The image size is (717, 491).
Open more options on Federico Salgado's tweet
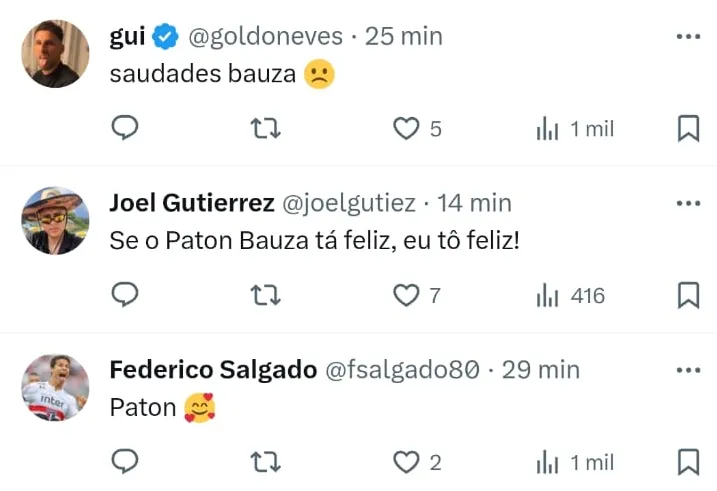pyautogui.click(x=688, y=369)
